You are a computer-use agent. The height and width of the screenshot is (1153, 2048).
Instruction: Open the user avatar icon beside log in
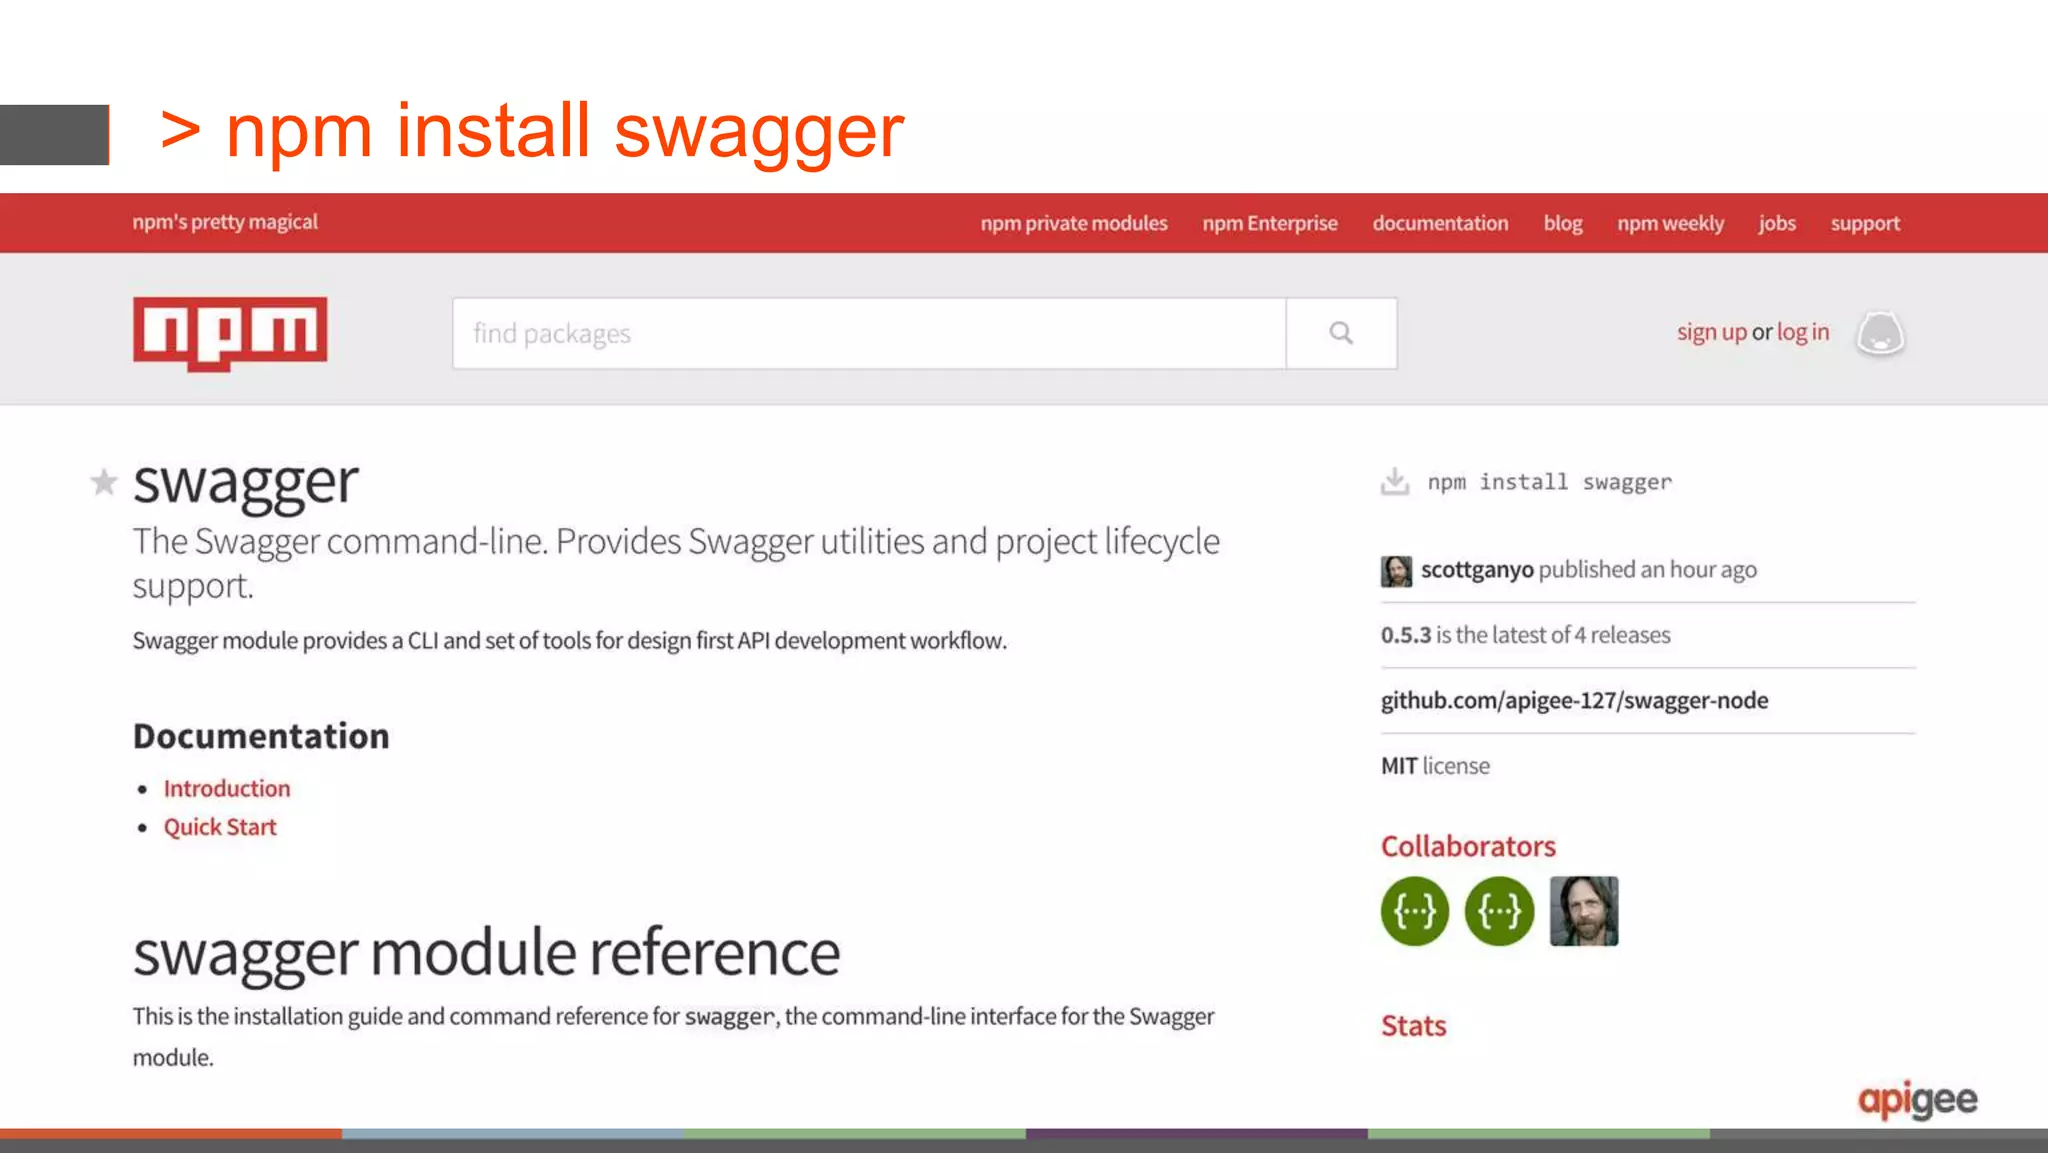coord(1880,333)
